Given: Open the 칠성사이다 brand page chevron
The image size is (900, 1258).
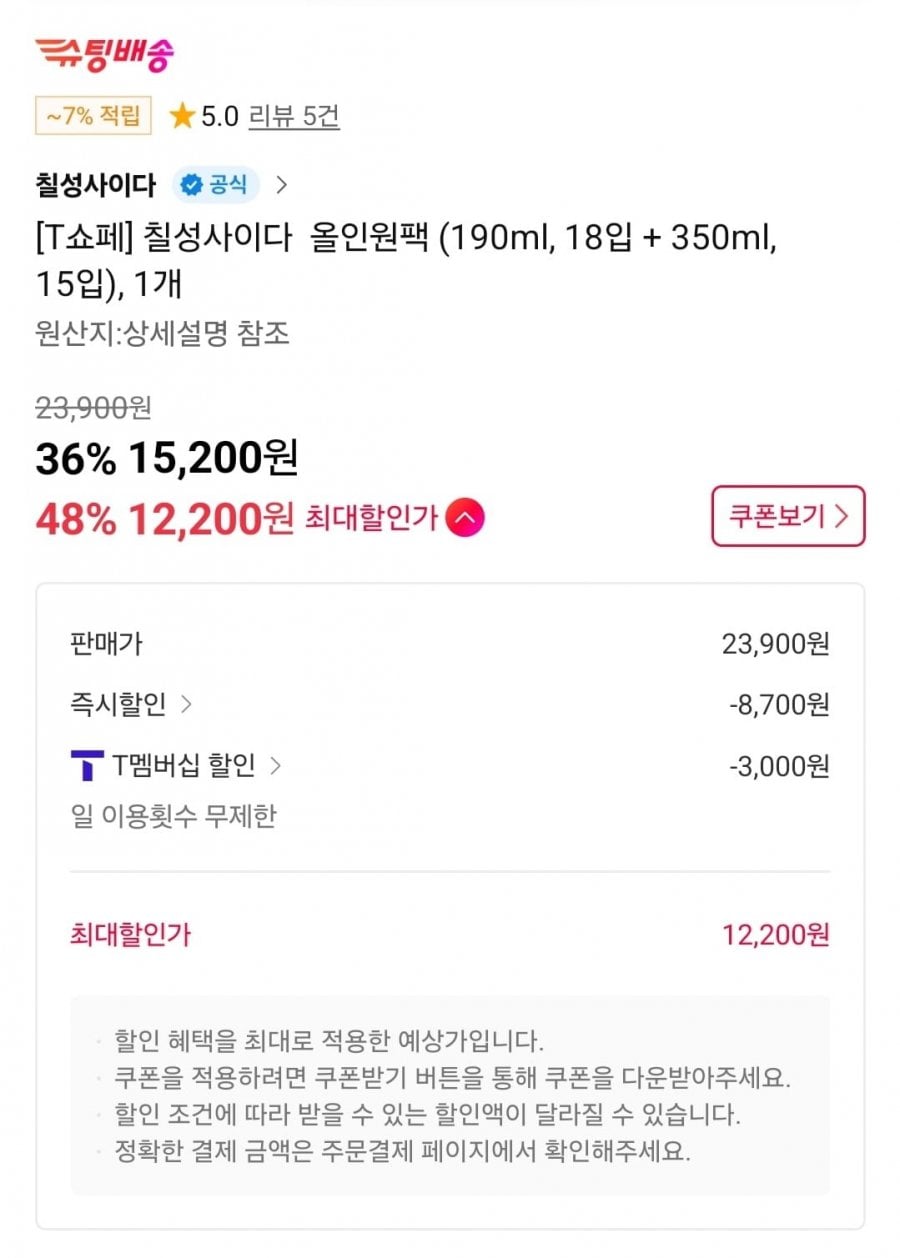Looking at the screenshot, I should (x=282, y=185).
